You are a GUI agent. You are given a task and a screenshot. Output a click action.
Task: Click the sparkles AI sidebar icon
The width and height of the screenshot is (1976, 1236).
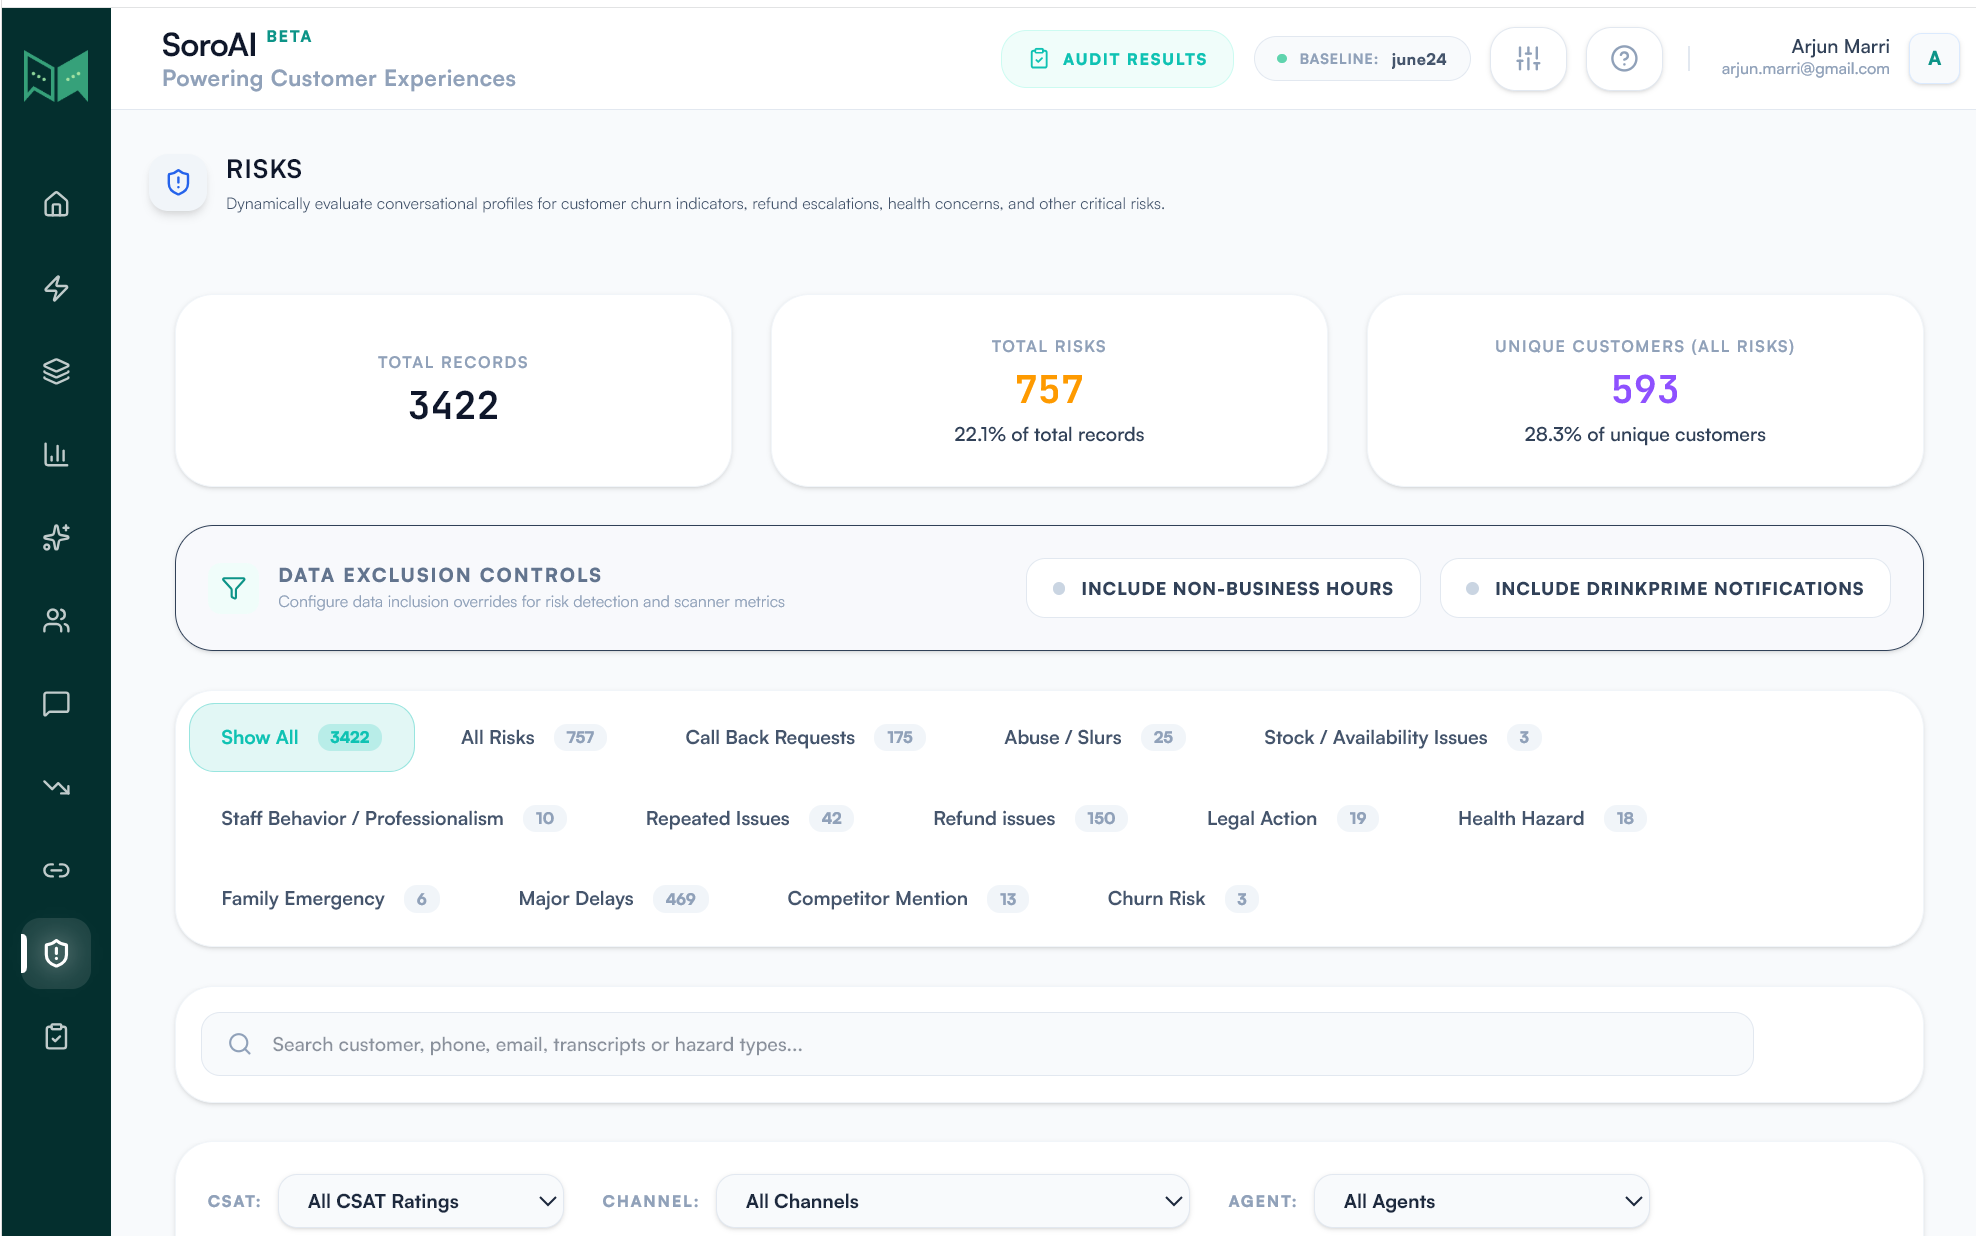click(56, 537)
